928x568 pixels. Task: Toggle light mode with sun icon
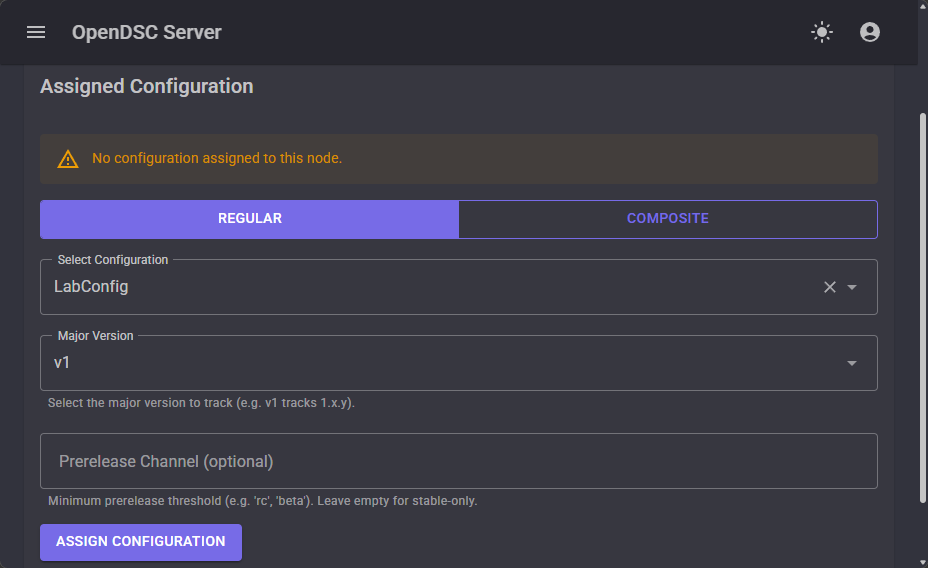click(x=821, y=32)
